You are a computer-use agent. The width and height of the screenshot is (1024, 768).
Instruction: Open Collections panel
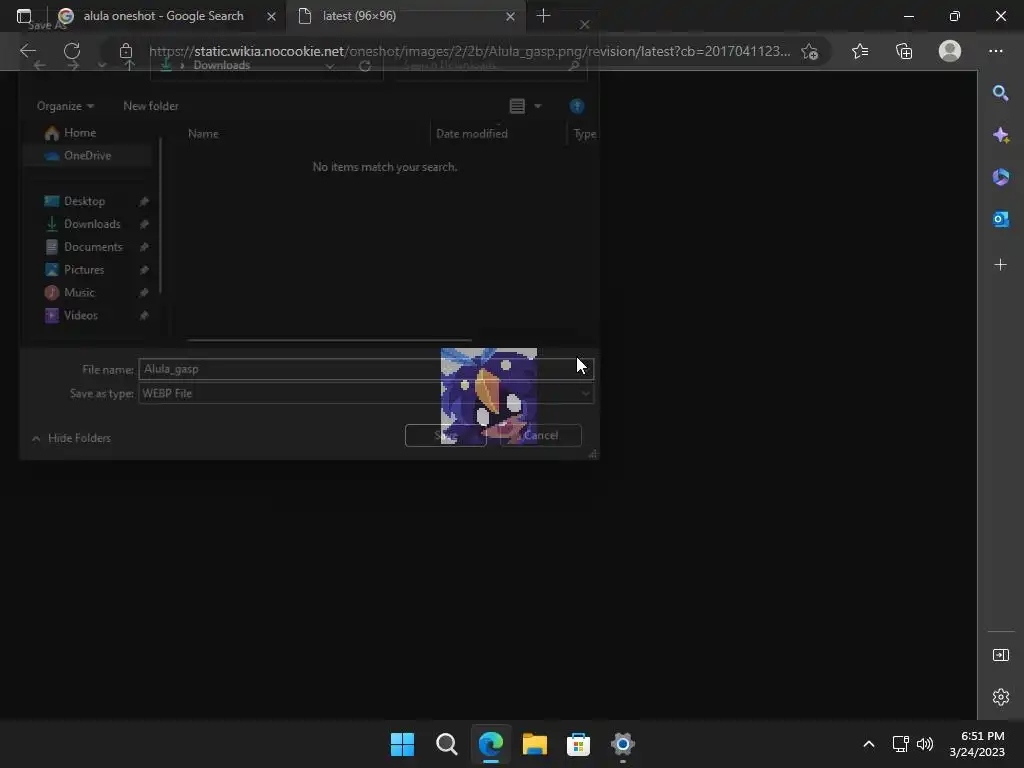tap(904, 51)
